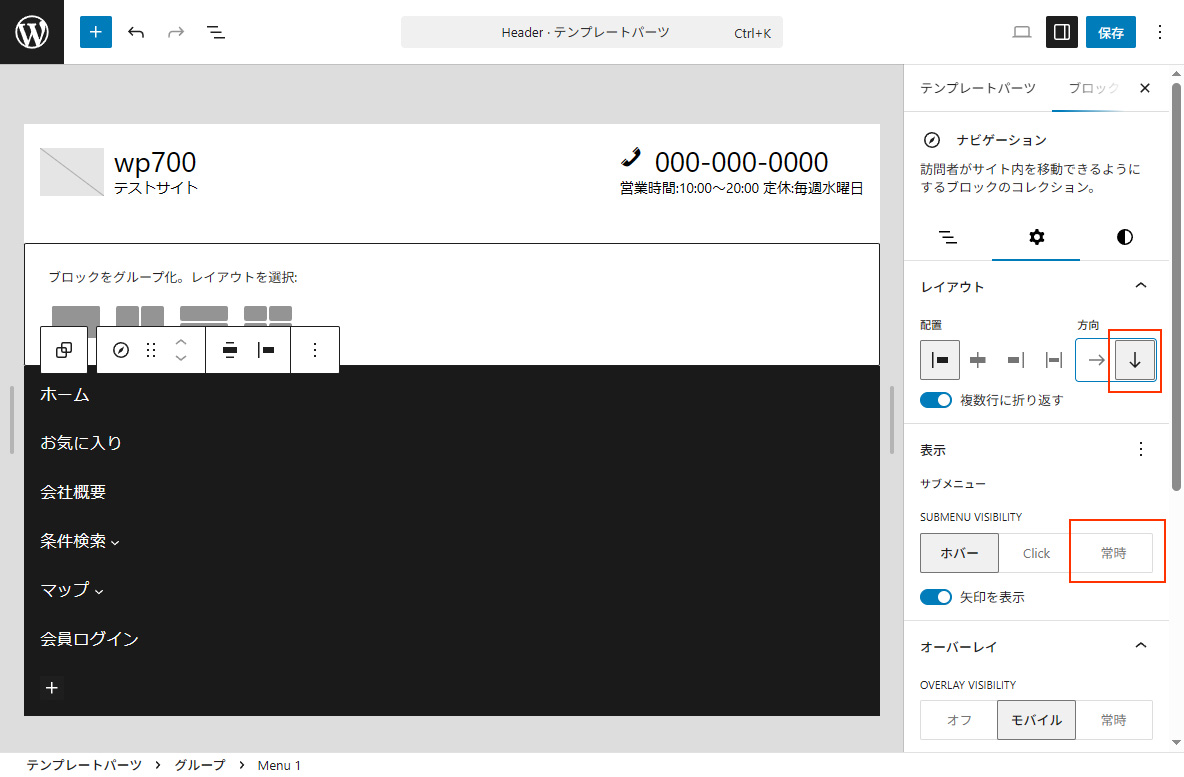This screenshot has height=777, width=1184.
Task: Open the Styles half-circle icon in sidebar
Action: point(1124,237)
